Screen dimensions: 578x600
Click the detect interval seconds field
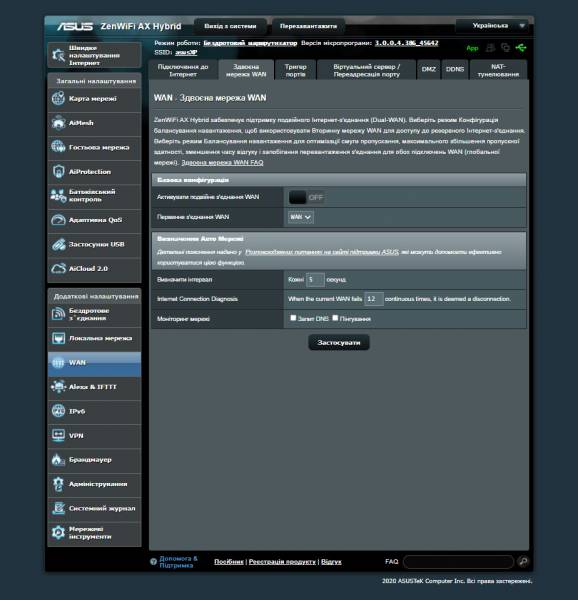315,280
